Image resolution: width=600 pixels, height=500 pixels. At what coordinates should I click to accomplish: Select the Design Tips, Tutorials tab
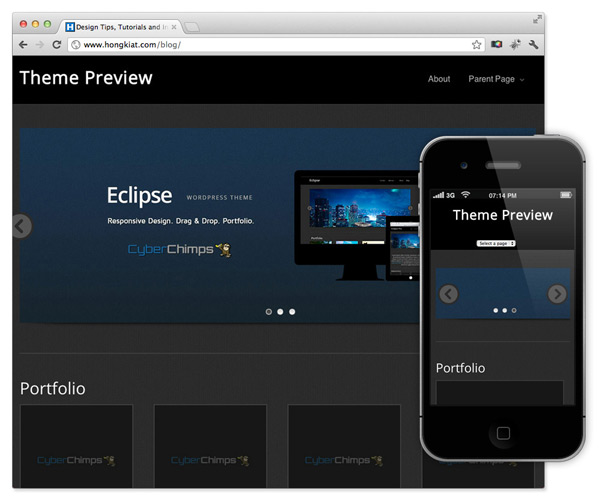pyautogui.click(x=119, y=27)
